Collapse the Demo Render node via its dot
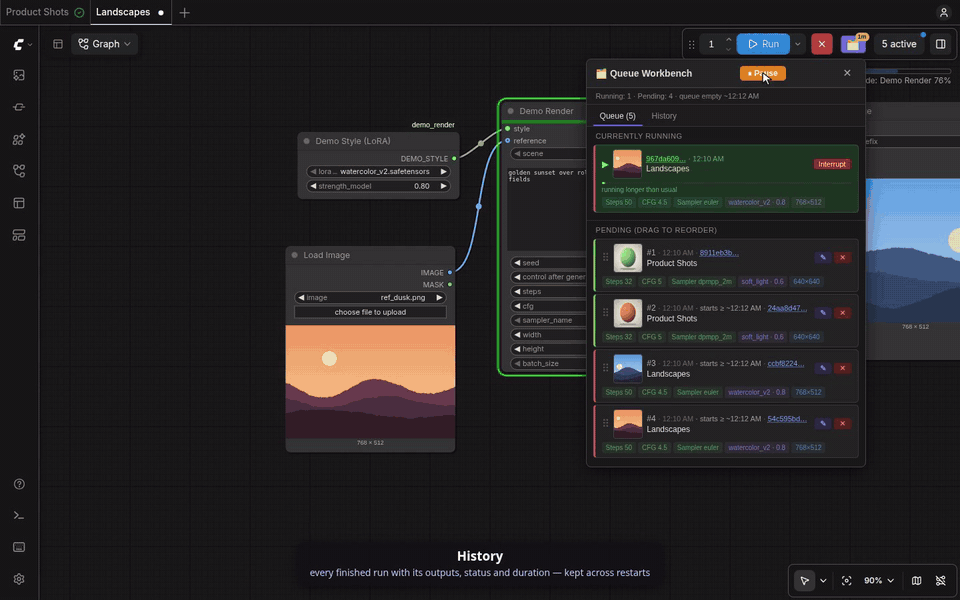Viewport: 960px width, 600px height. pos(511,111)
